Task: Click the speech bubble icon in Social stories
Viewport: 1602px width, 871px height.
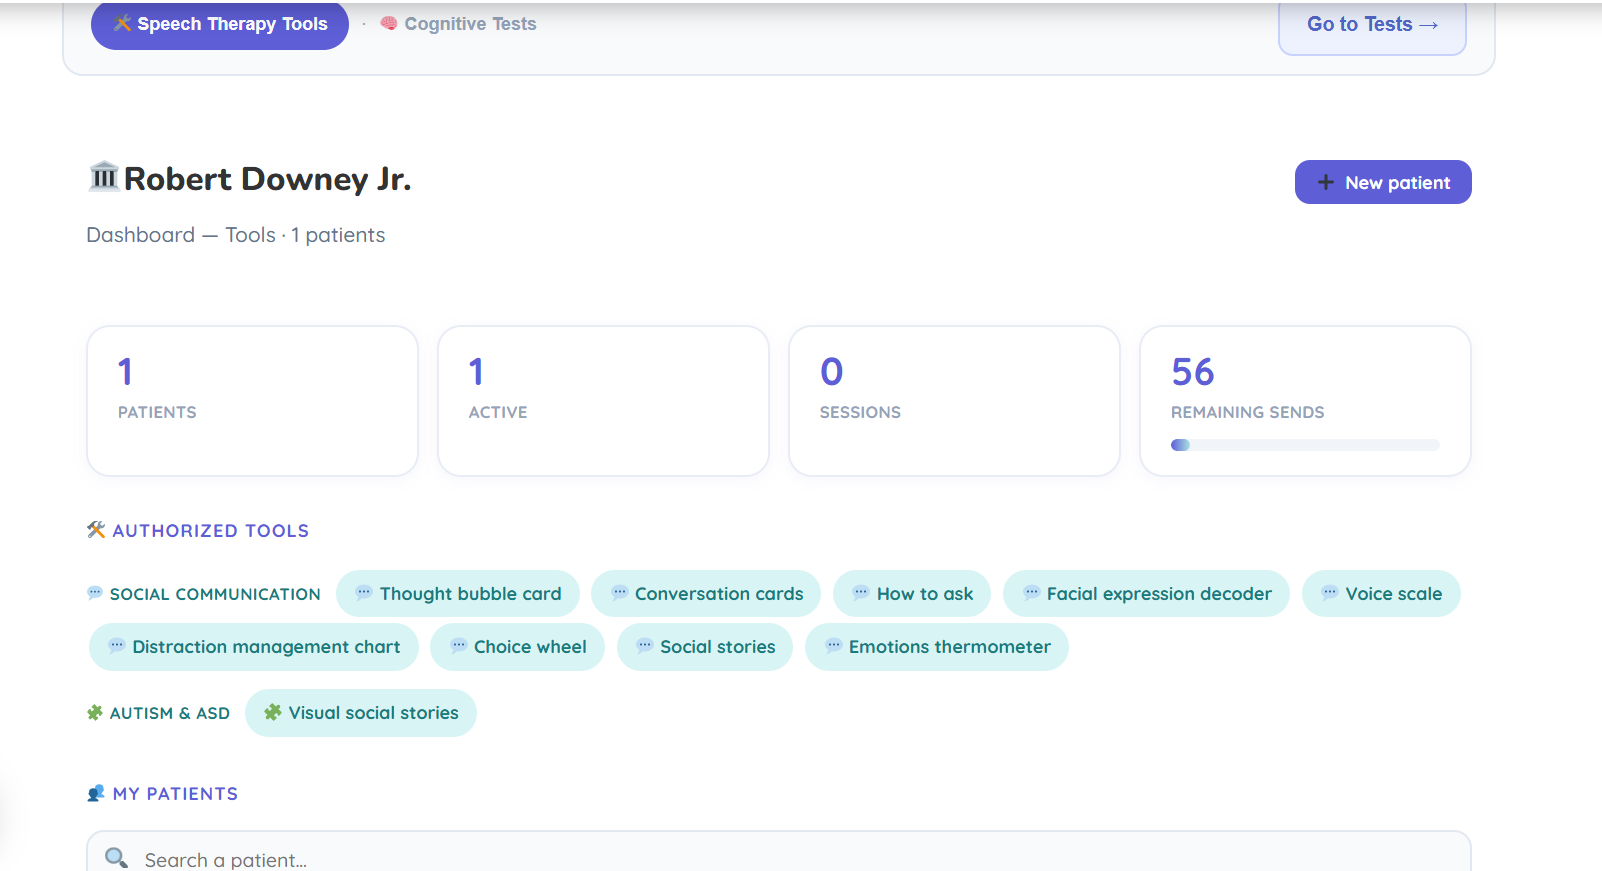Action: coord(645,646)
